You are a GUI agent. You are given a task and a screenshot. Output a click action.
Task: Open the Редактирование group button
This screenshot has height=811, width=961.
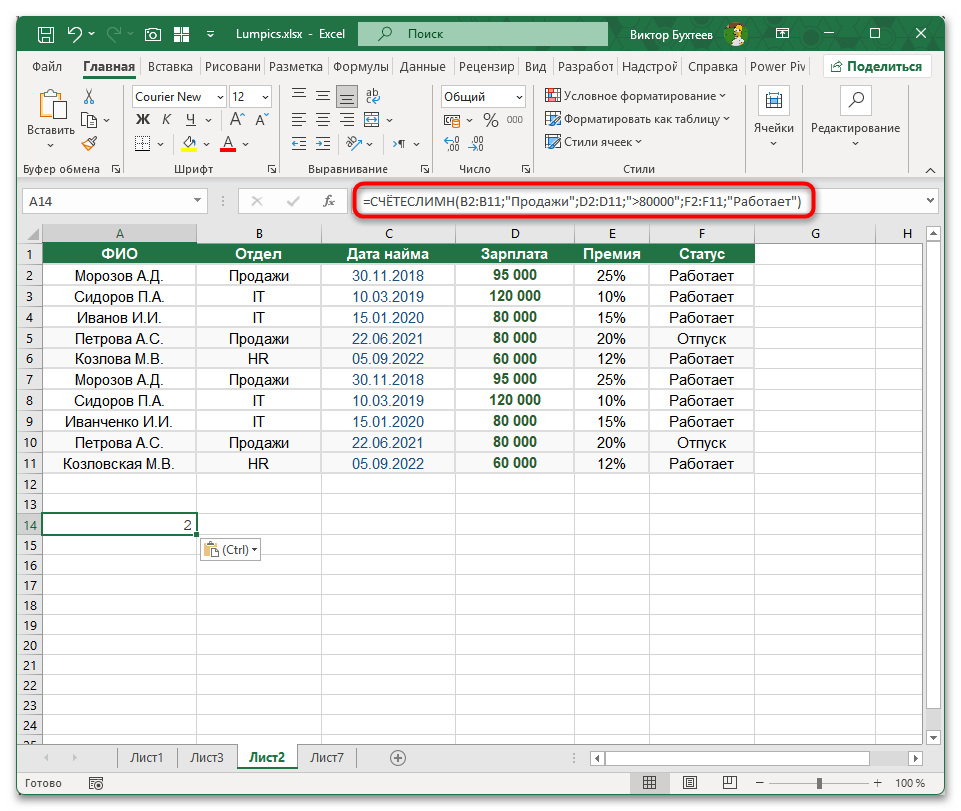click(856, 117)
